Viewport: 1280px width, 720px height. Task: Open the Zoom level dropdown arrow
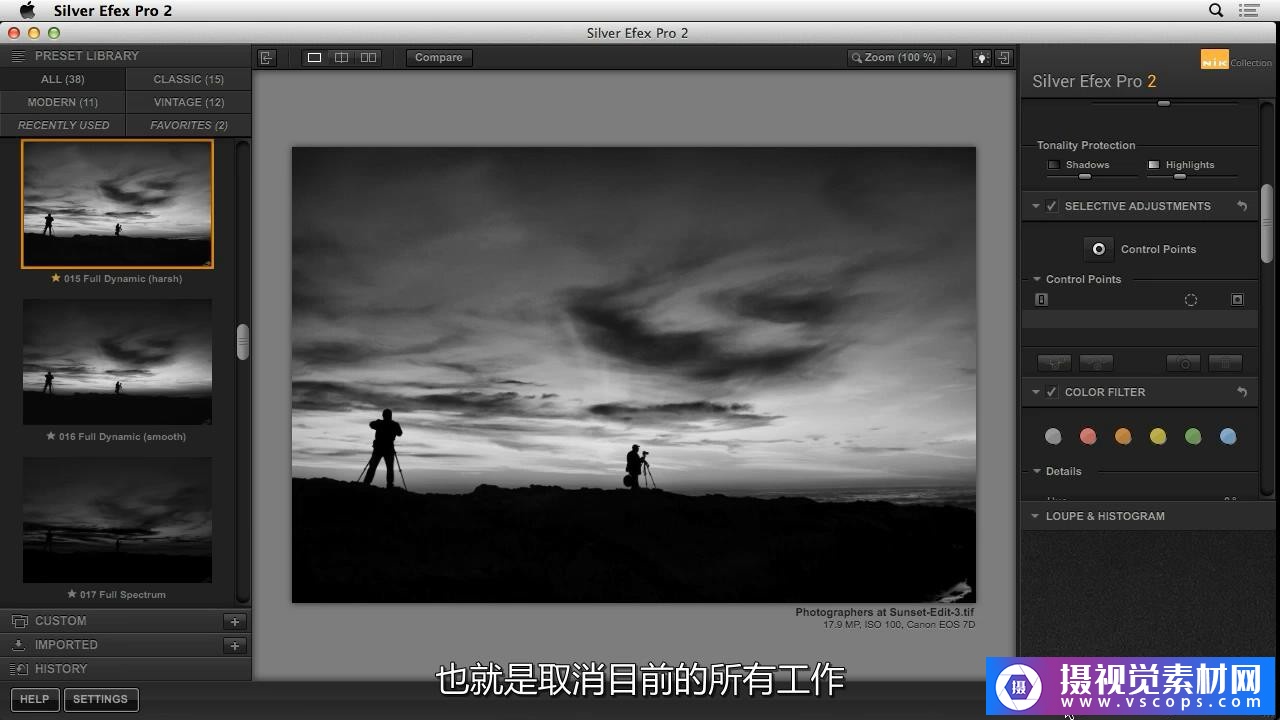point(949,57)
